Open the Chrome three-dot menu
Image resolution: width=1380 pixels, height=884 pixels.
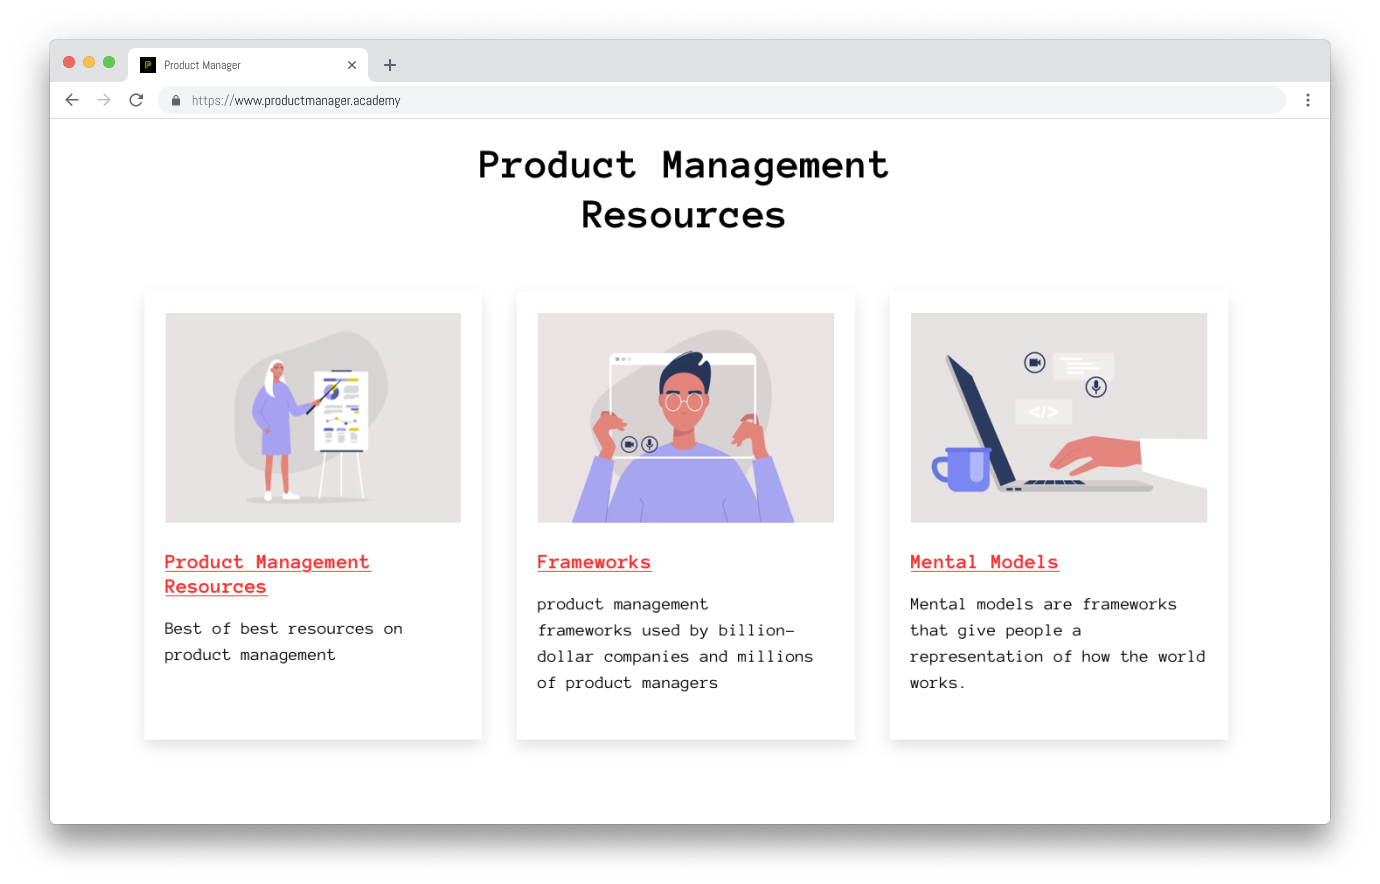(1307, 100)
